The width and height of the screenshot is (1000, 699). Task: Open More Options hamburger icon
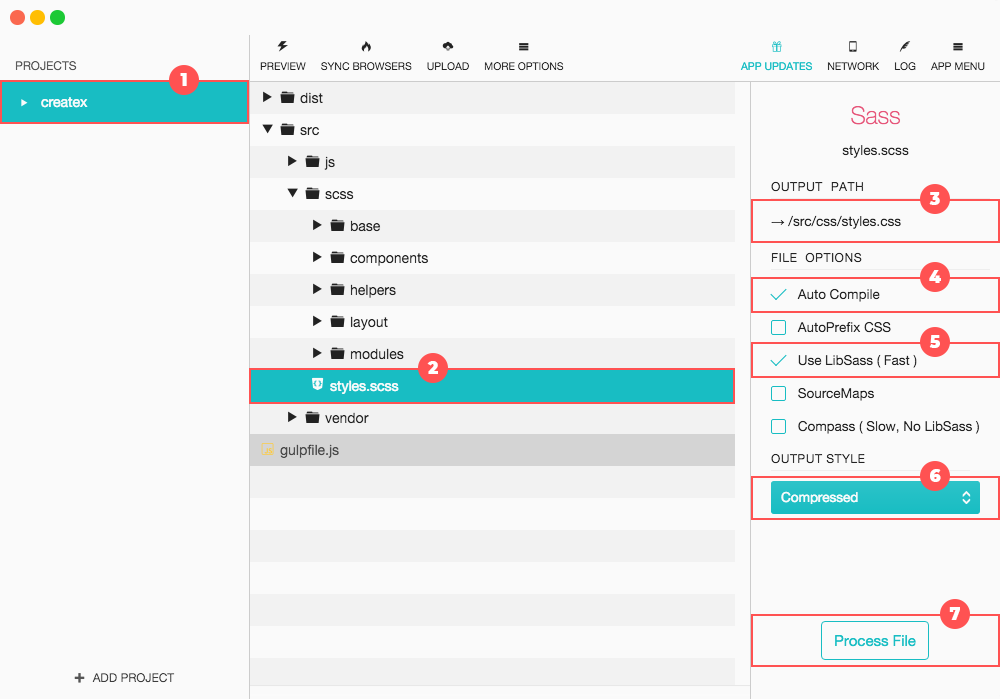point(523,47)
